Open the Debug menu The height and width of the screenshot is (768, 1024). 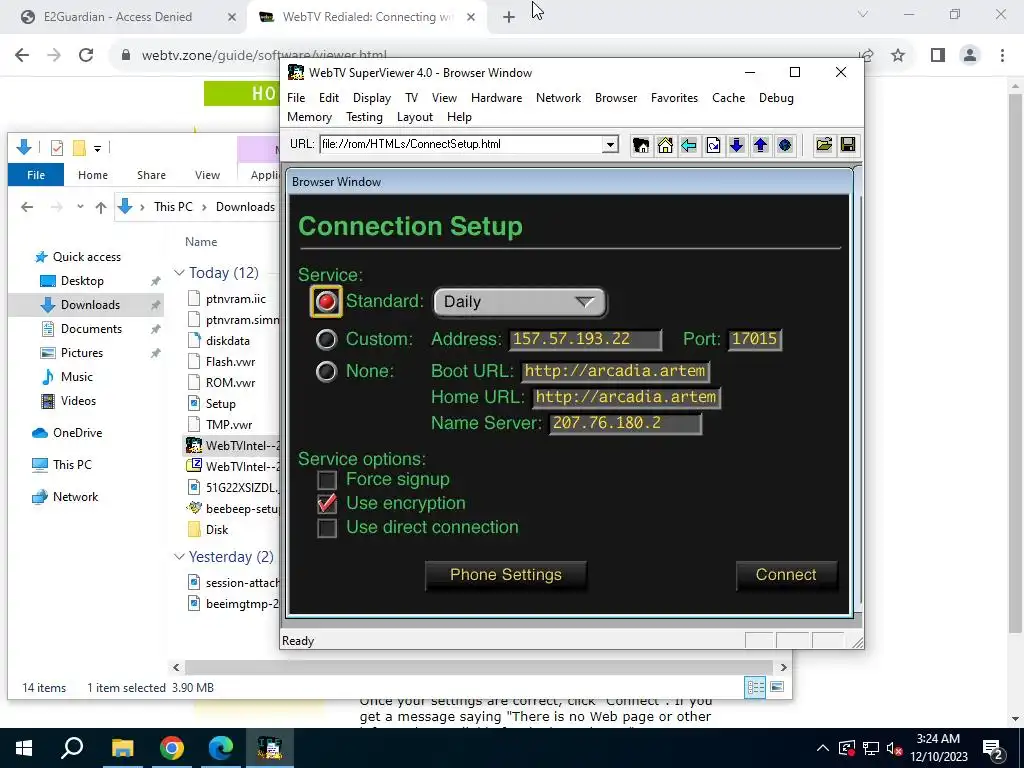[x=776, y=98]
